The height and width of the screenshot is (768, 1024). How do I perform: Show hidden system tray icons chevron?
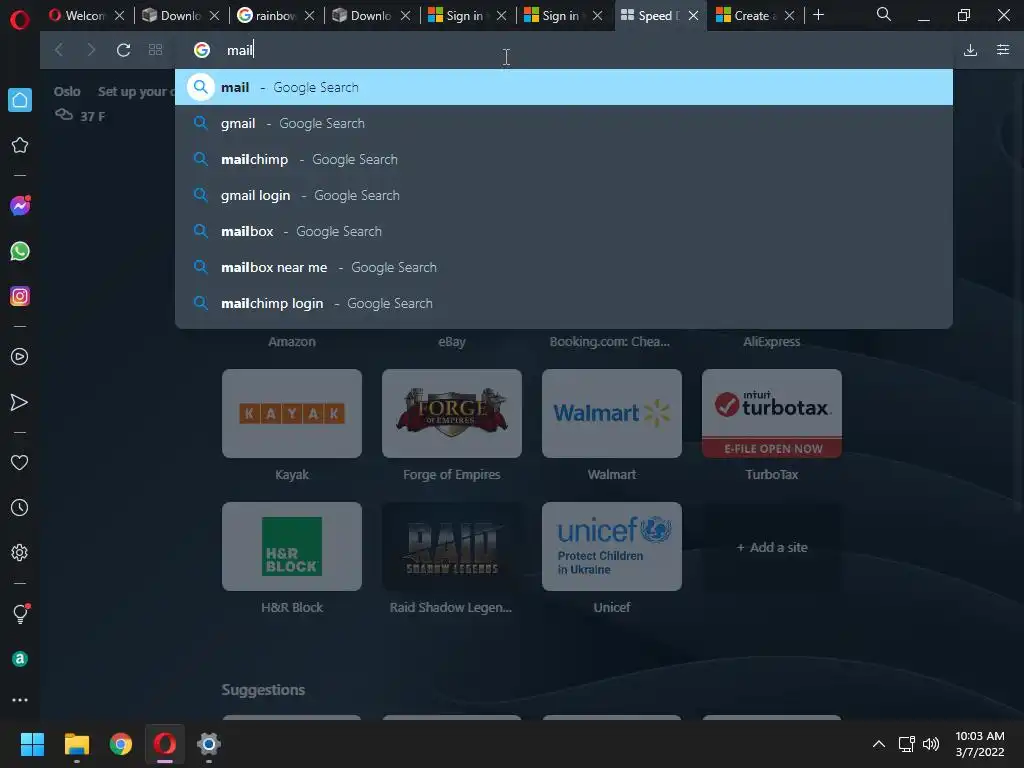point(879,744)
